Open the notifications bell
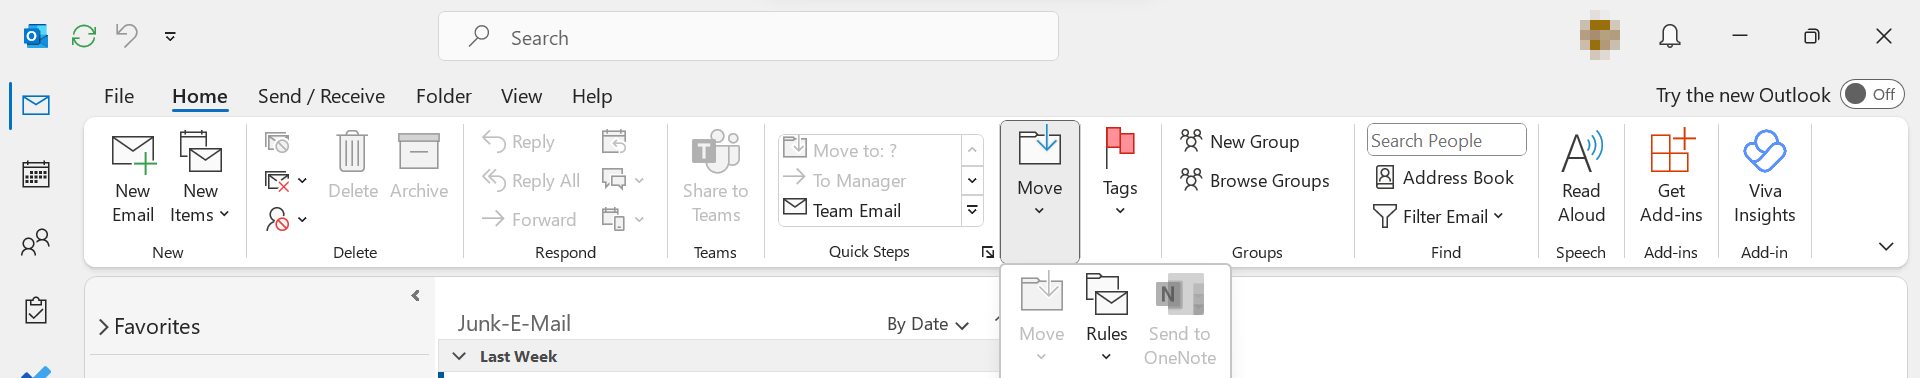 pos(1670,37)
